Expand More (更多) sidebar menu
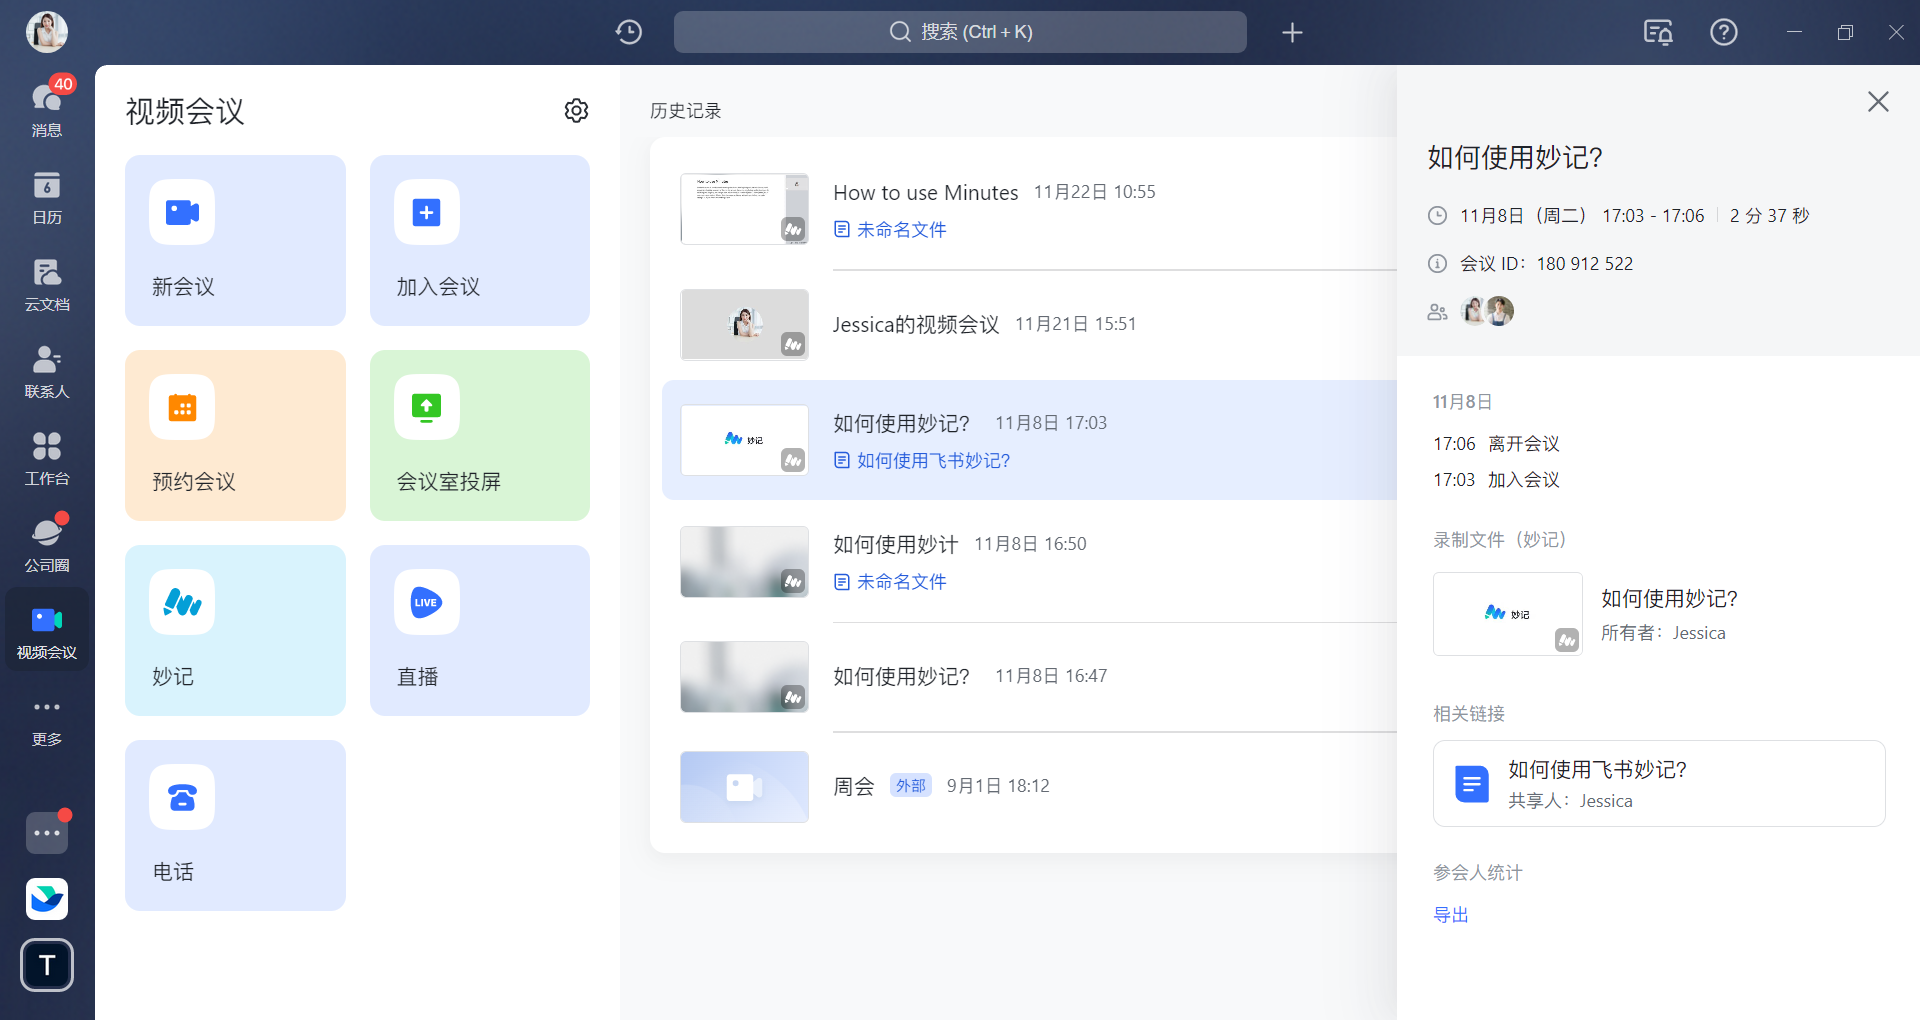1920x1020 pixels. [47, 720]
